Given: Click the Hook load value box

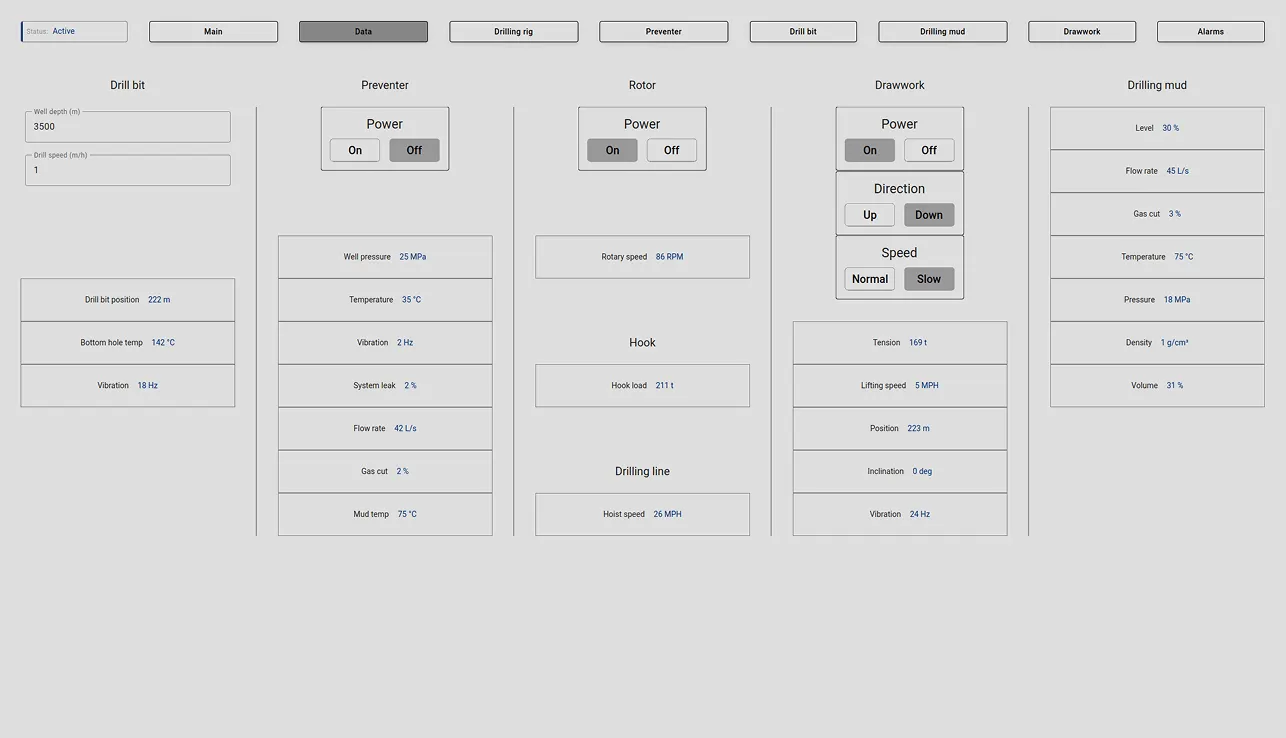Looking at the screenshot, I should pos(642,386).
